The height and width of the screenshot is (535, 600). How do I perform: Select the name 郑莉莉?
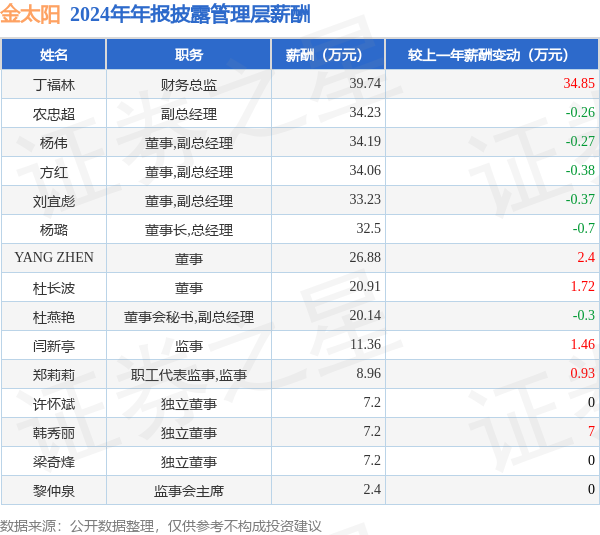point(54,375)
